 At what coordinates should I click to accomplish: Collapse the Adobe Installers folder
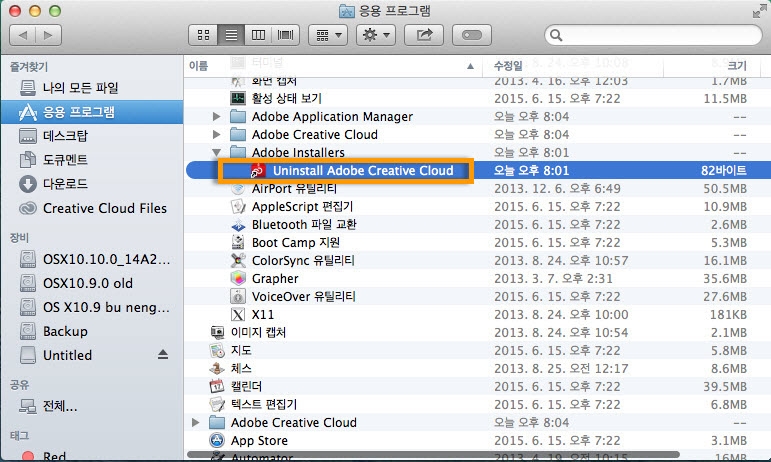pyautogui.click(x=216, y=152)
